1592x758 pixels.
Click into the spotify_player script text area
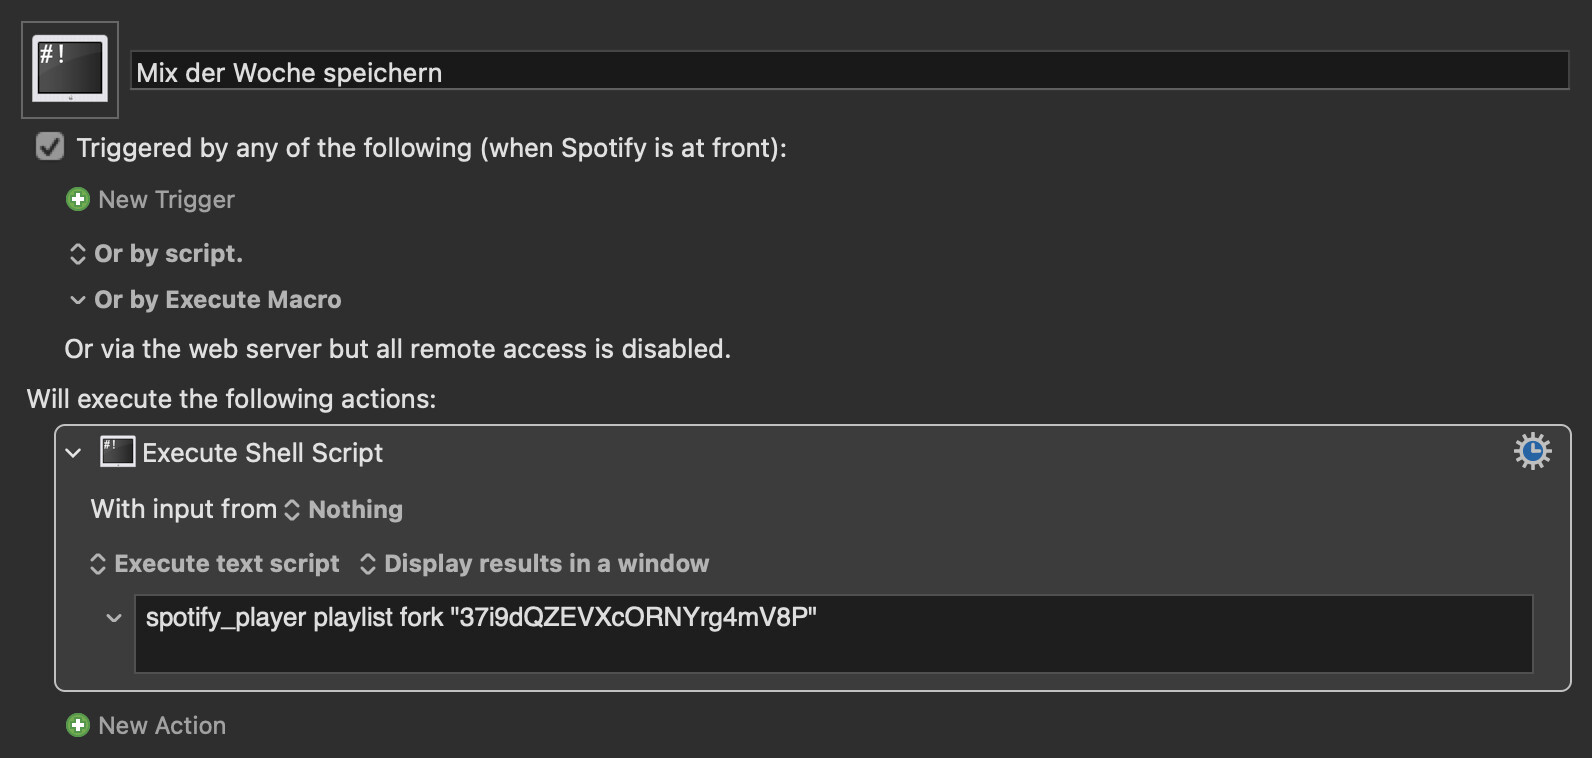tap(833, 634)
